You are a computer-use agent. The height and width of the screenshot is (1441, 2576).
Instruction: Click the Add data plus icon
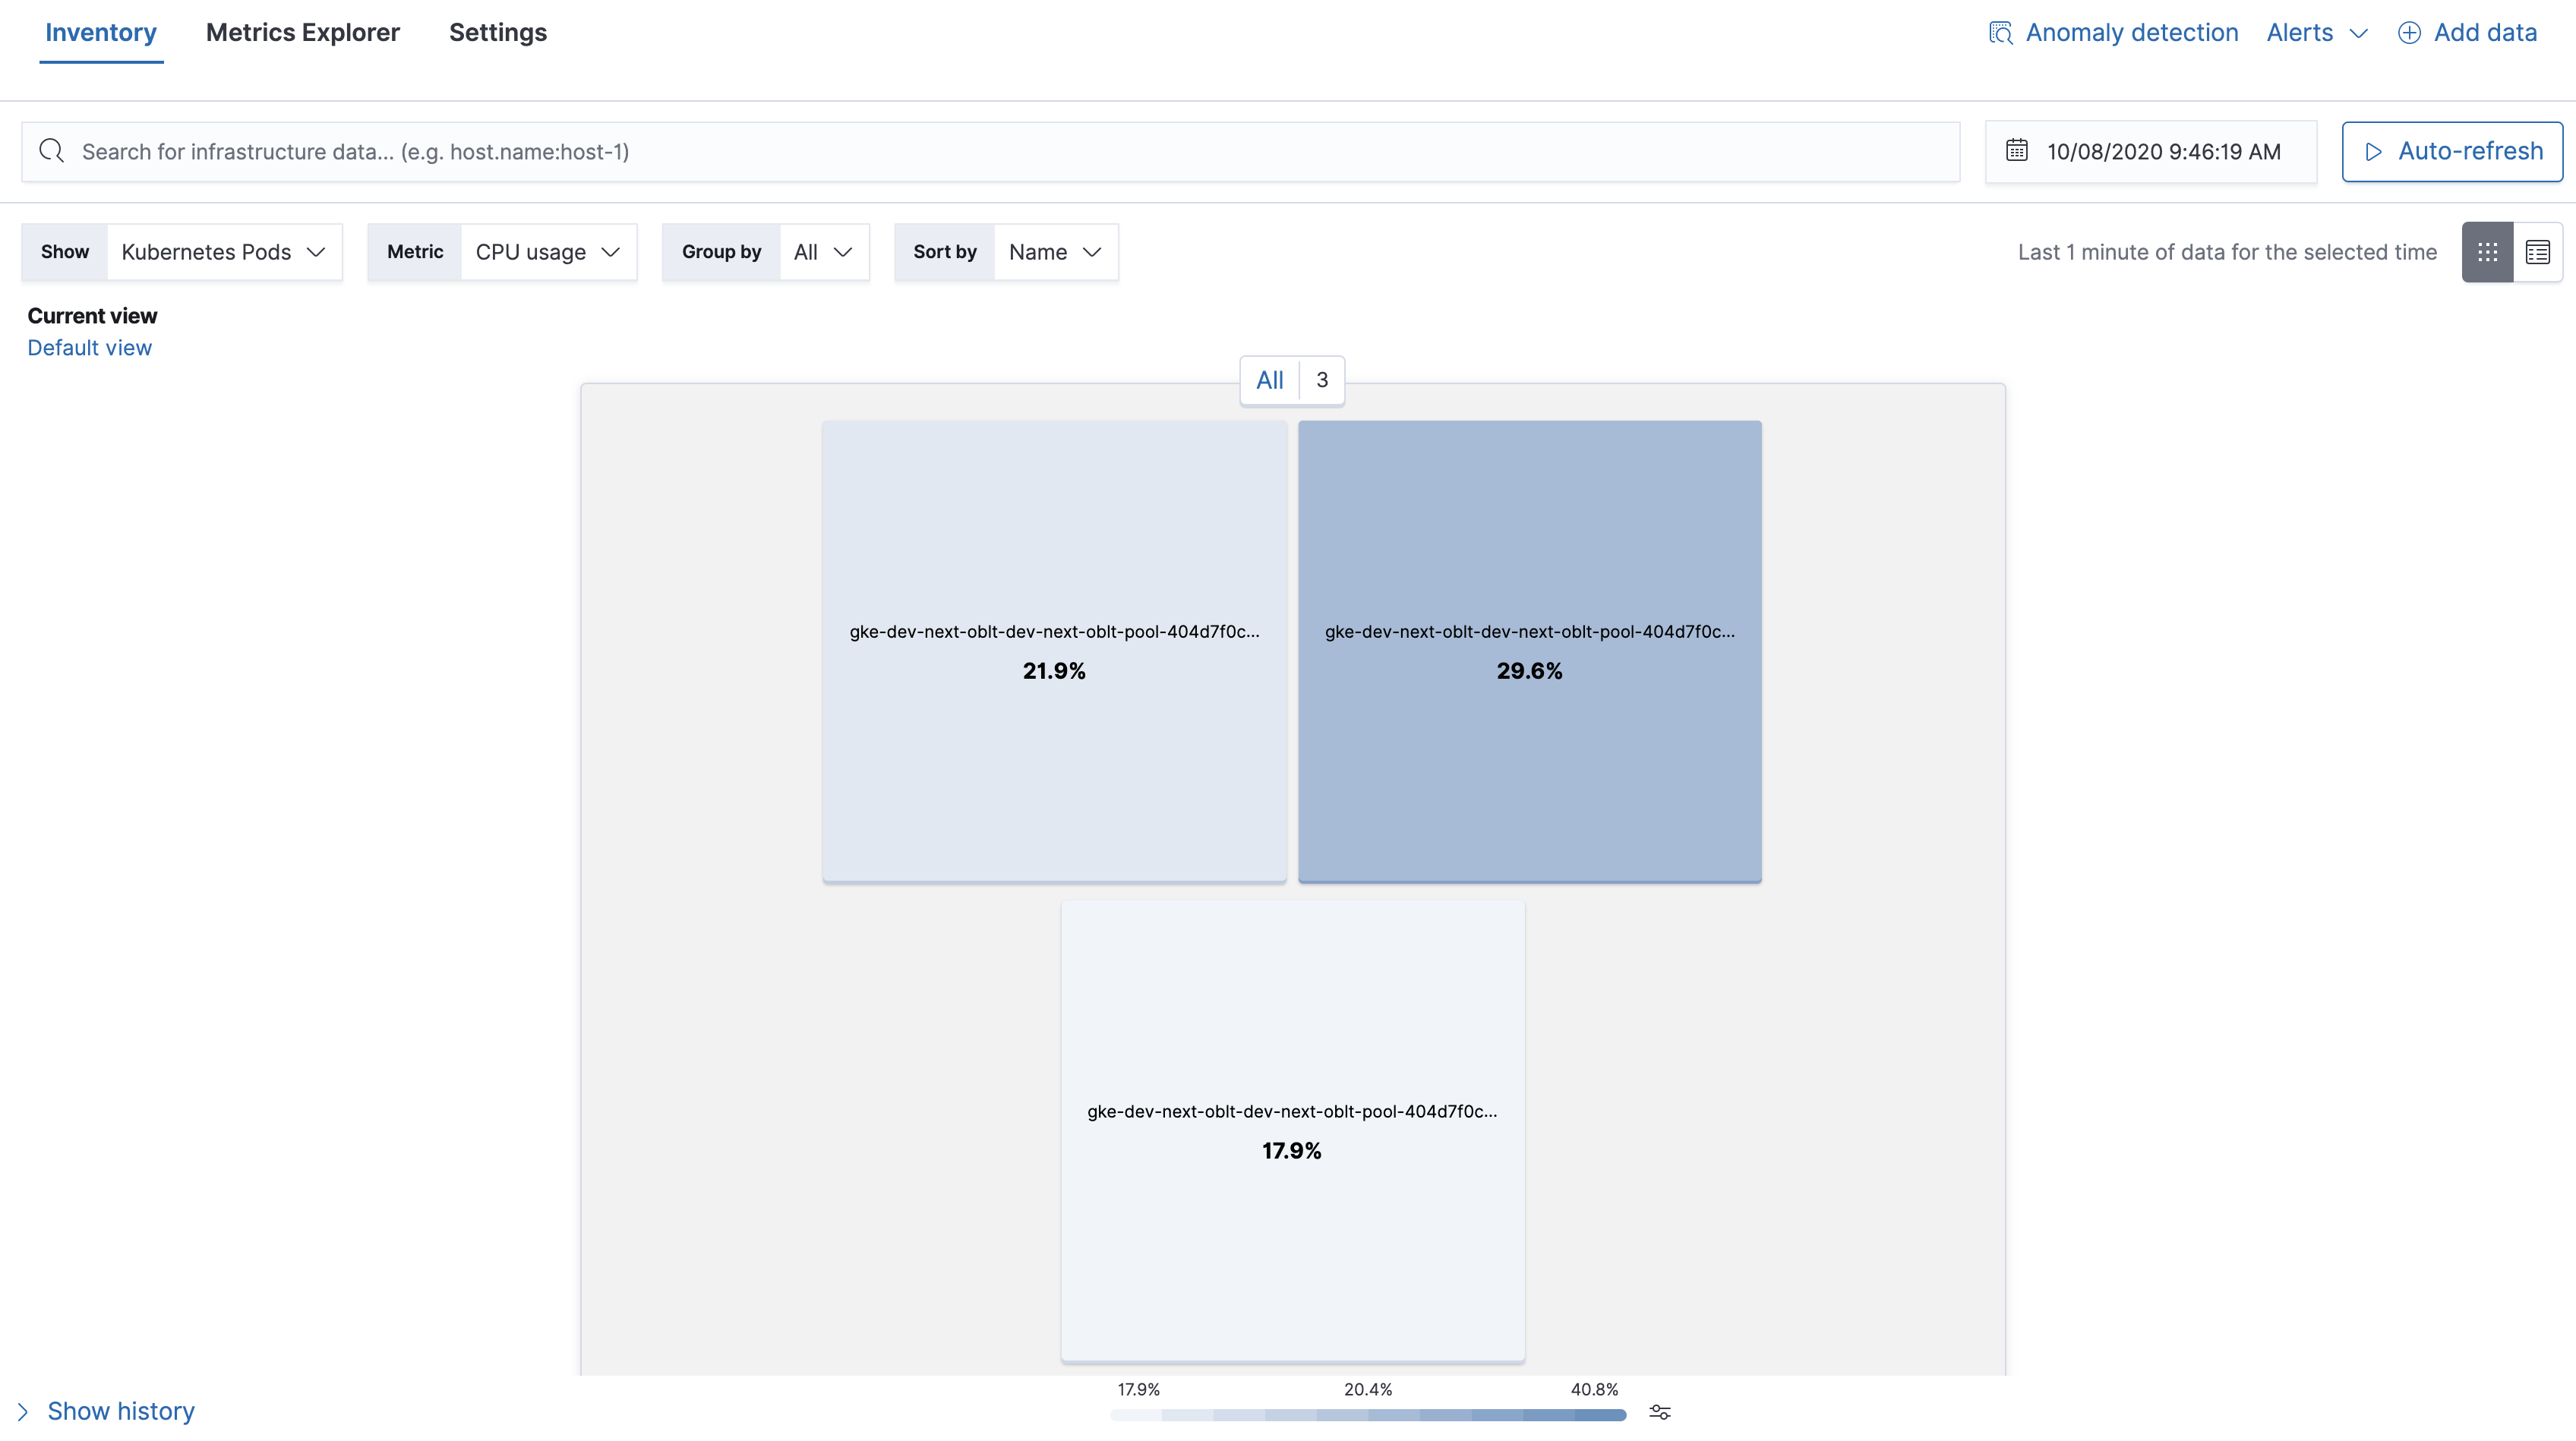[x=2410, y=33]
